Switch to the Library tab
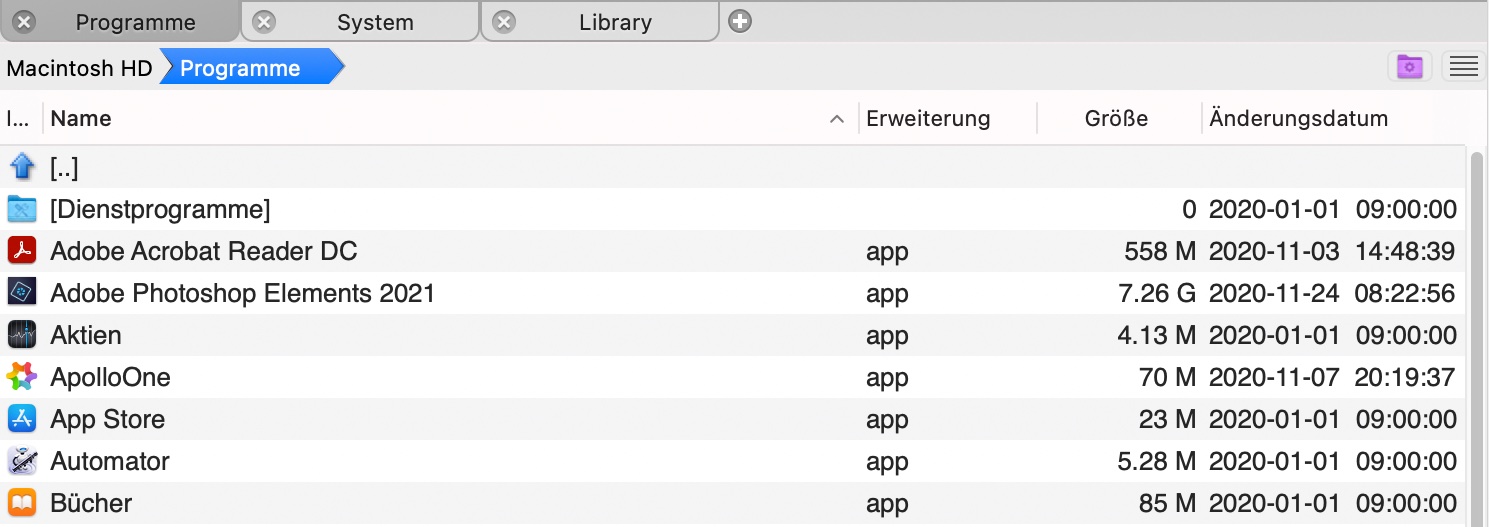The width and height of the screenshot is (1489, 527). point(615,22)
